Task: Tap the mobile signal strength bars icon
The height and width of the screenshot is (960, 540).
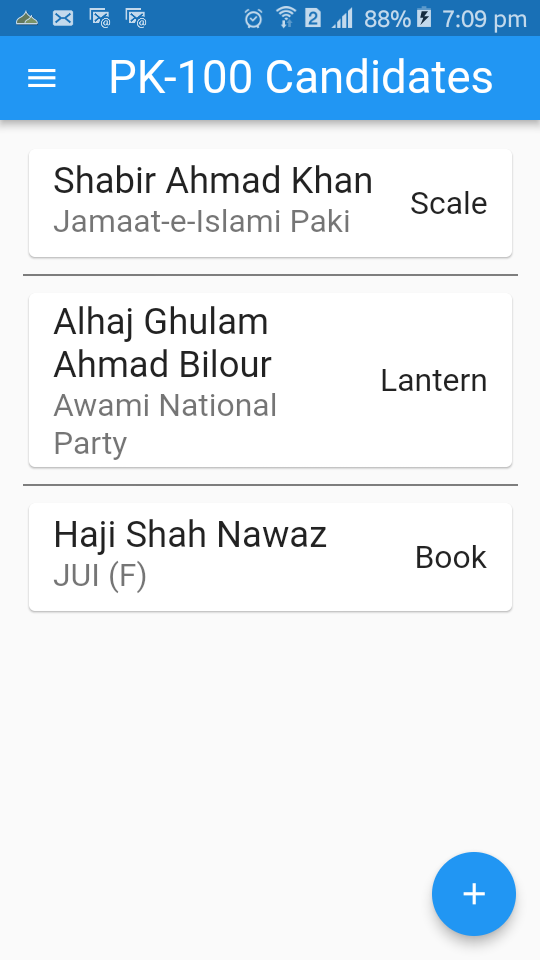Action: click(343, 18)
